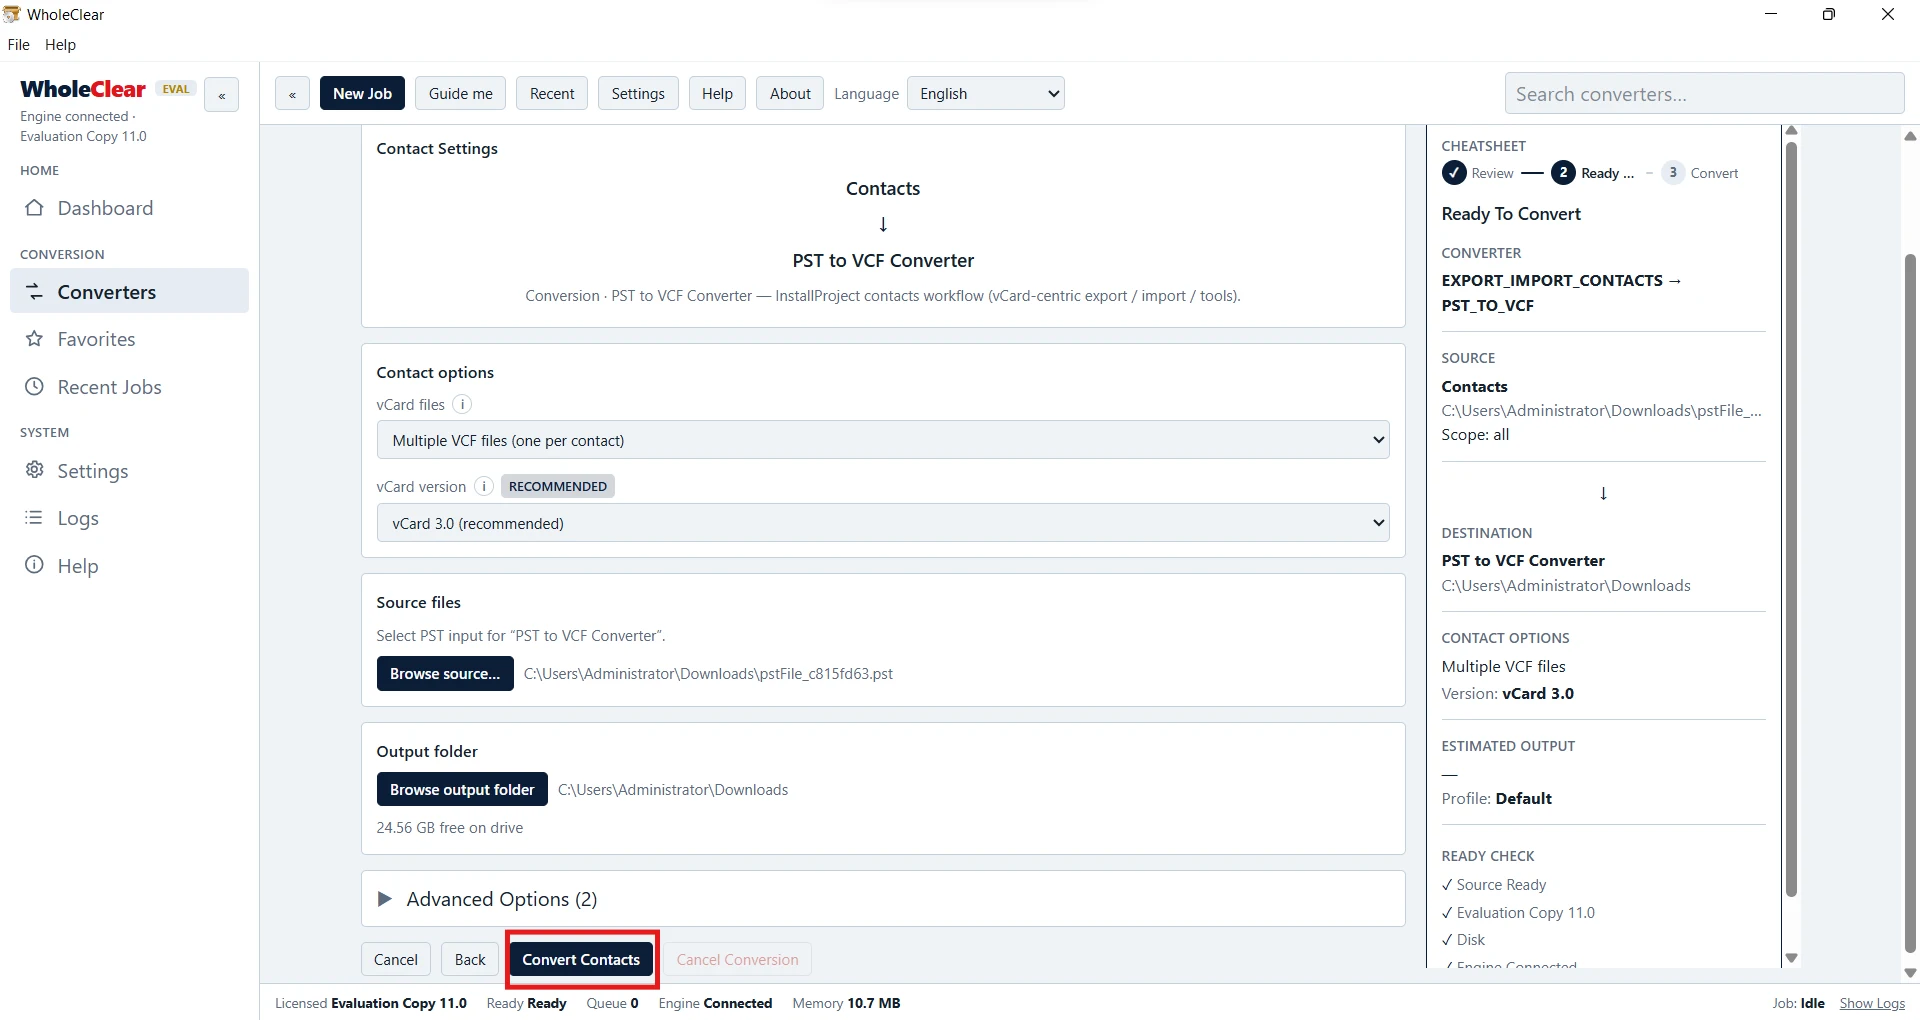The width and height of the screenshot is (1920, 1020).
Task: Expand Advanced Options (2) section
Action: click(x=883, y=899)
